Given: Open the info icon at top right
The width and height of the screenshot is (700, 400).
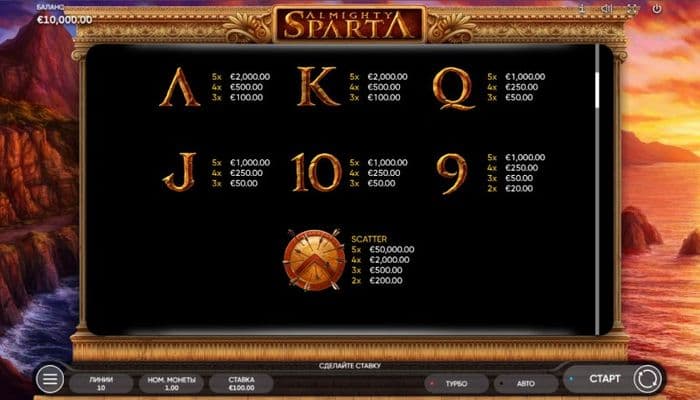Looking at the screenshot, I should [582, 9].
